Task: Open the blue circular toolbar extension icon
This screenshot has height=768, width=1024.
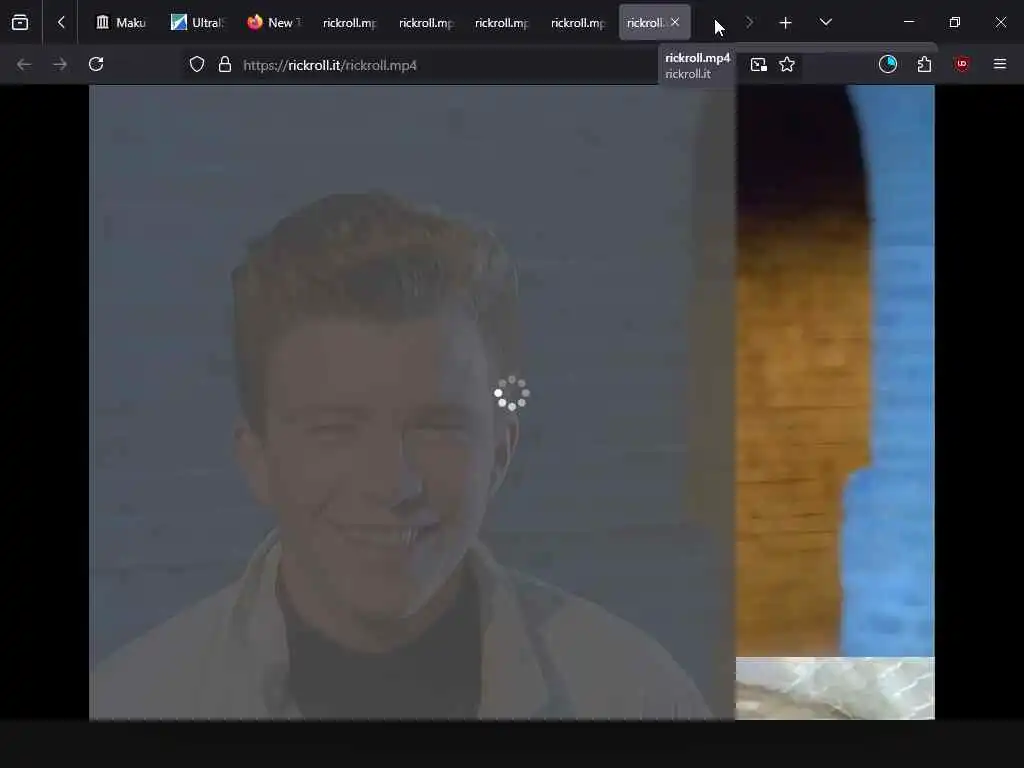Action: 888,64
